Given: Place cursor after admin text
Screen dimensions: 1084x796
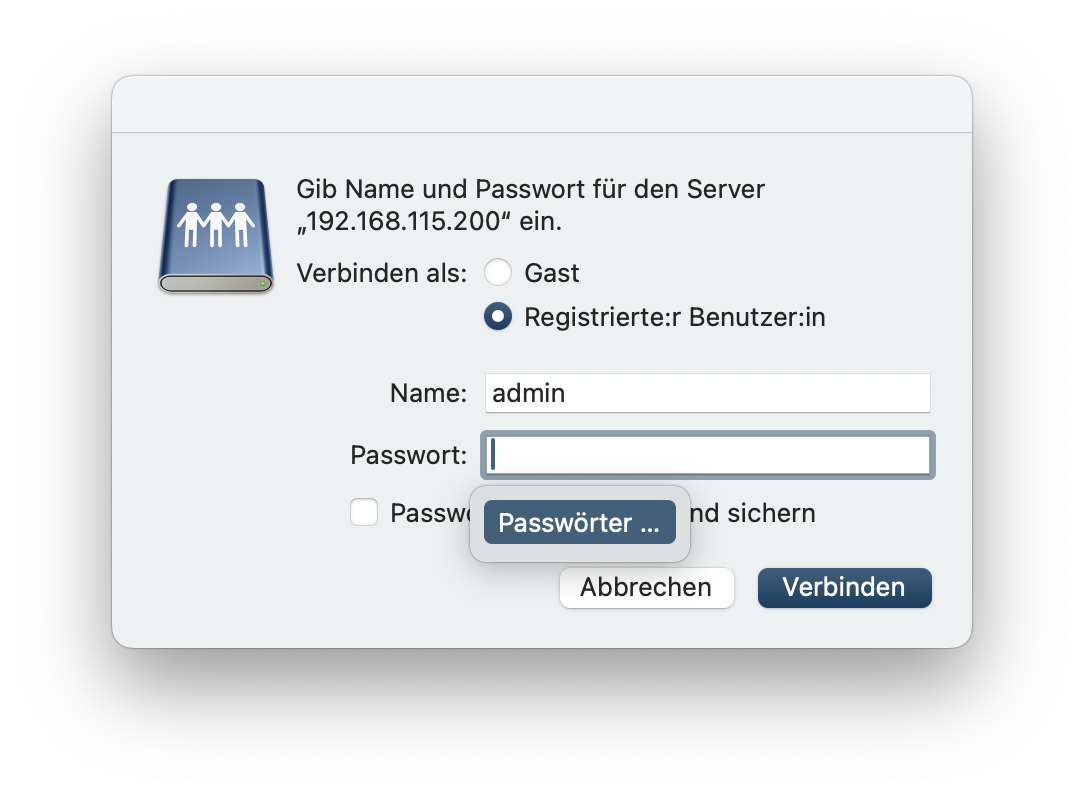Looking at the screenshot, I should click(x=567, y=393).
